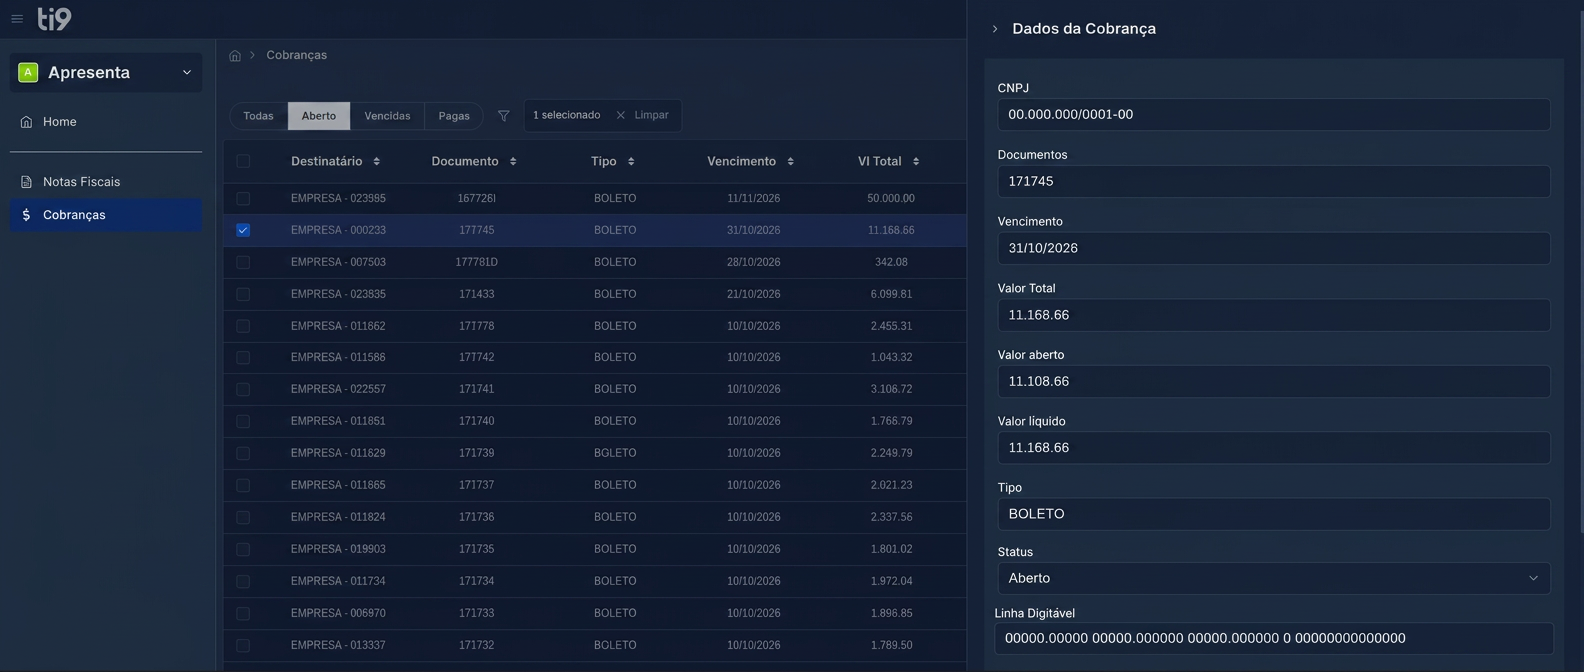The image size is (1584, 672).
Task: Open the Status dropdown showing Aberto
Action: [1274, 578]
